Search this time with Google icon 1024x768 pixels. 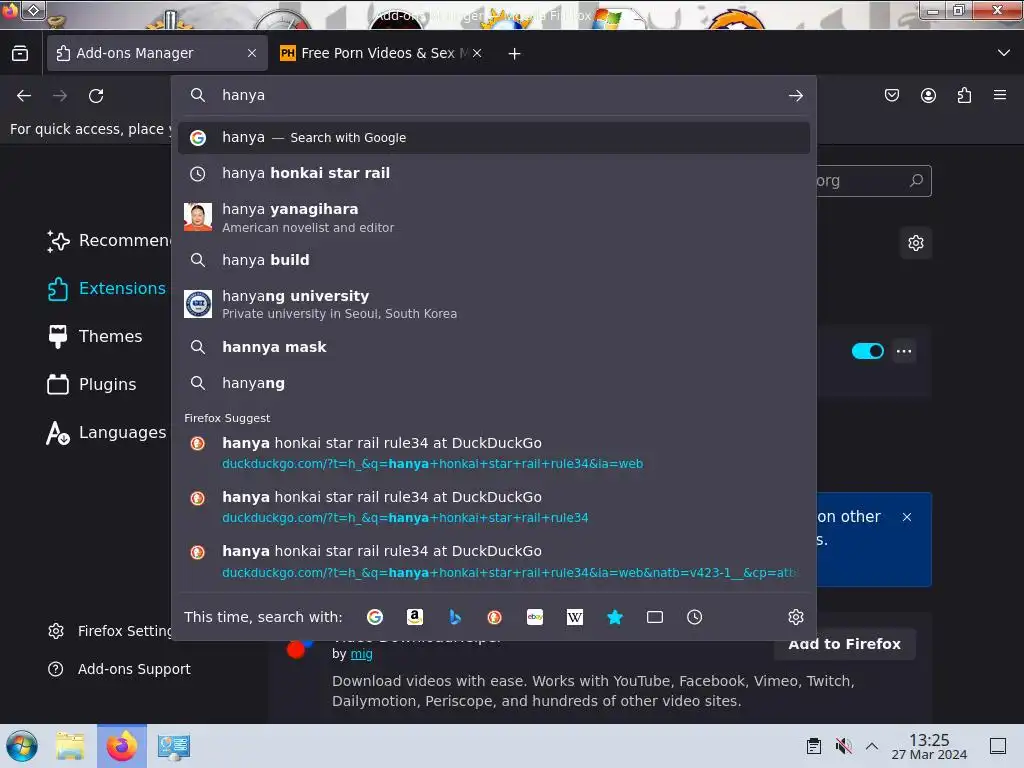tap(375, 617)
